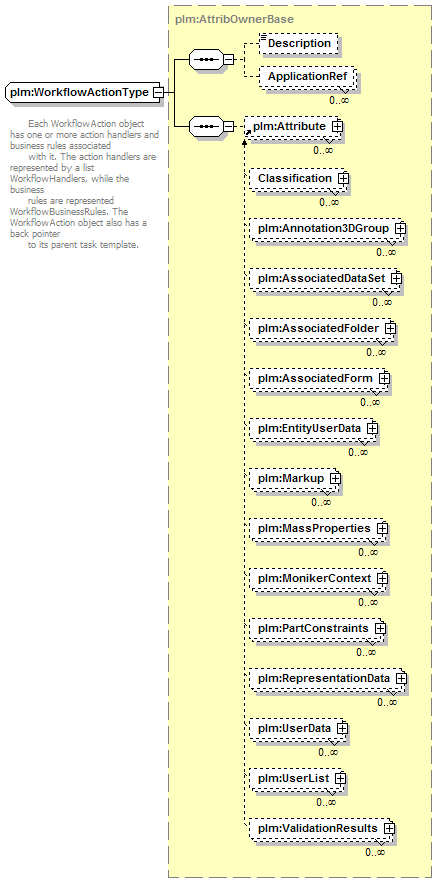Screen dimensions: 437x883
Task: Select the ApplicationRef element box
Action: click(x=307, y=77)
